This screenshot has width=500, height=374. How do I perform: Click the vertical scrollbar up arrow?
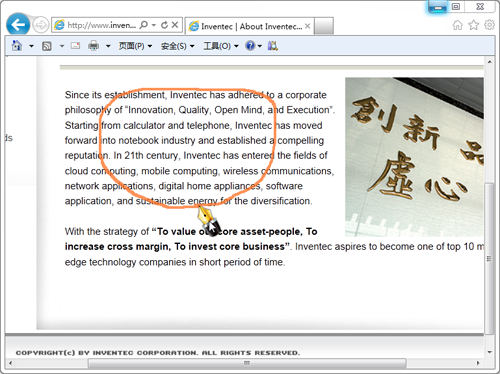[x=489, y=62]
